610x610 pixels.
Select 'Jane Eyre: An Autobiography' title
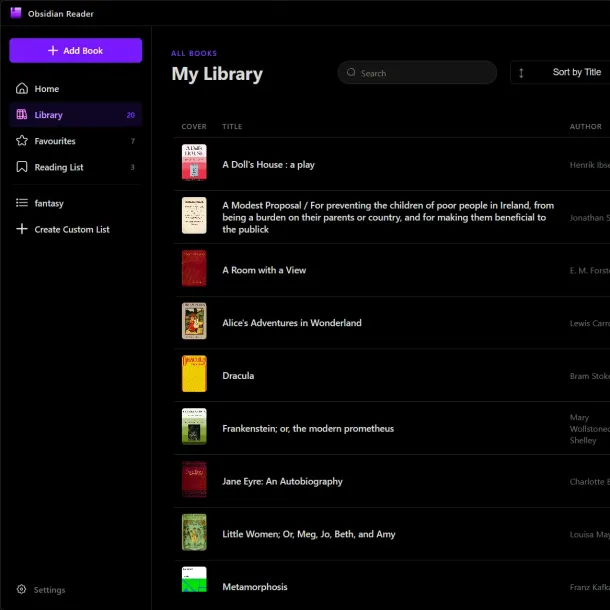point(282,481)
